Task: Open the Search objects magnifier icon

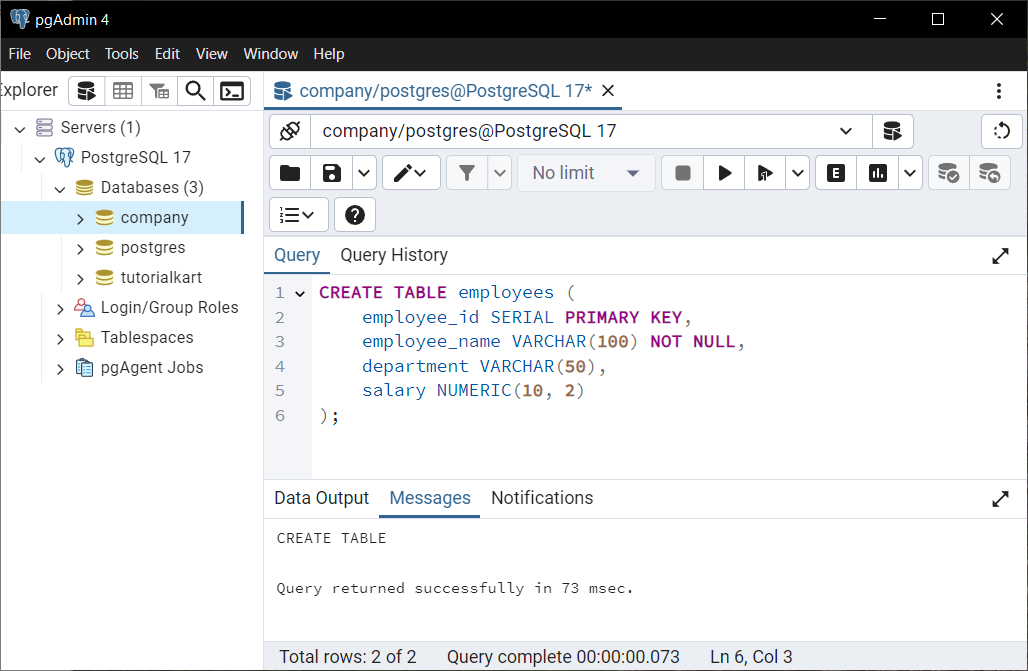Action: (195, 91)
